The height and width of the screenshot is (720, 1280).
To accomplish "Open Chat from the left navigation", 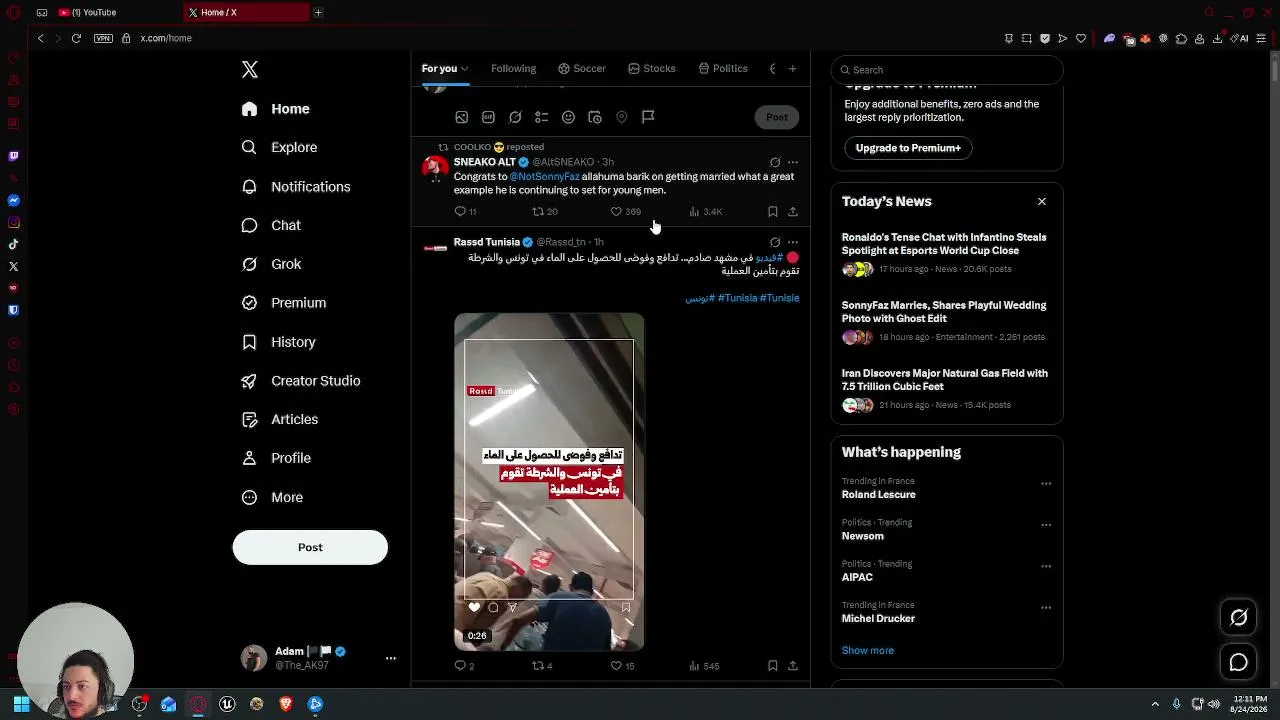I will click(271, 225).
